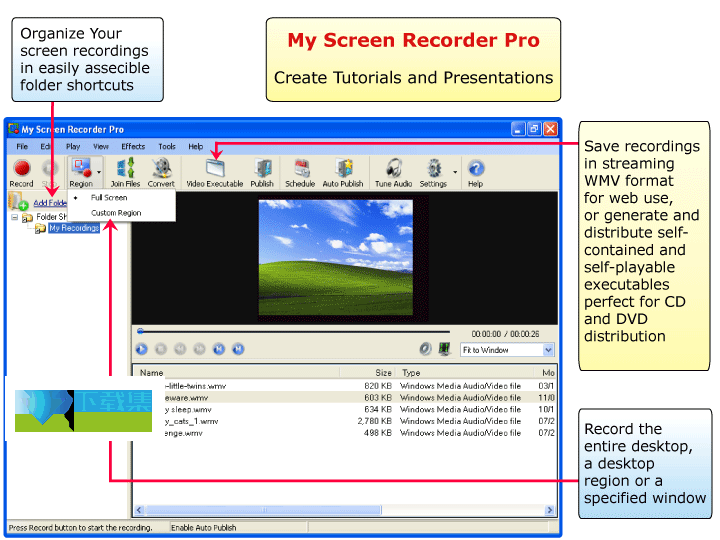The width and height of the screenshot is (720, 540).
Task: Click the fast forward playback button
Action: (x=199, y=349)
